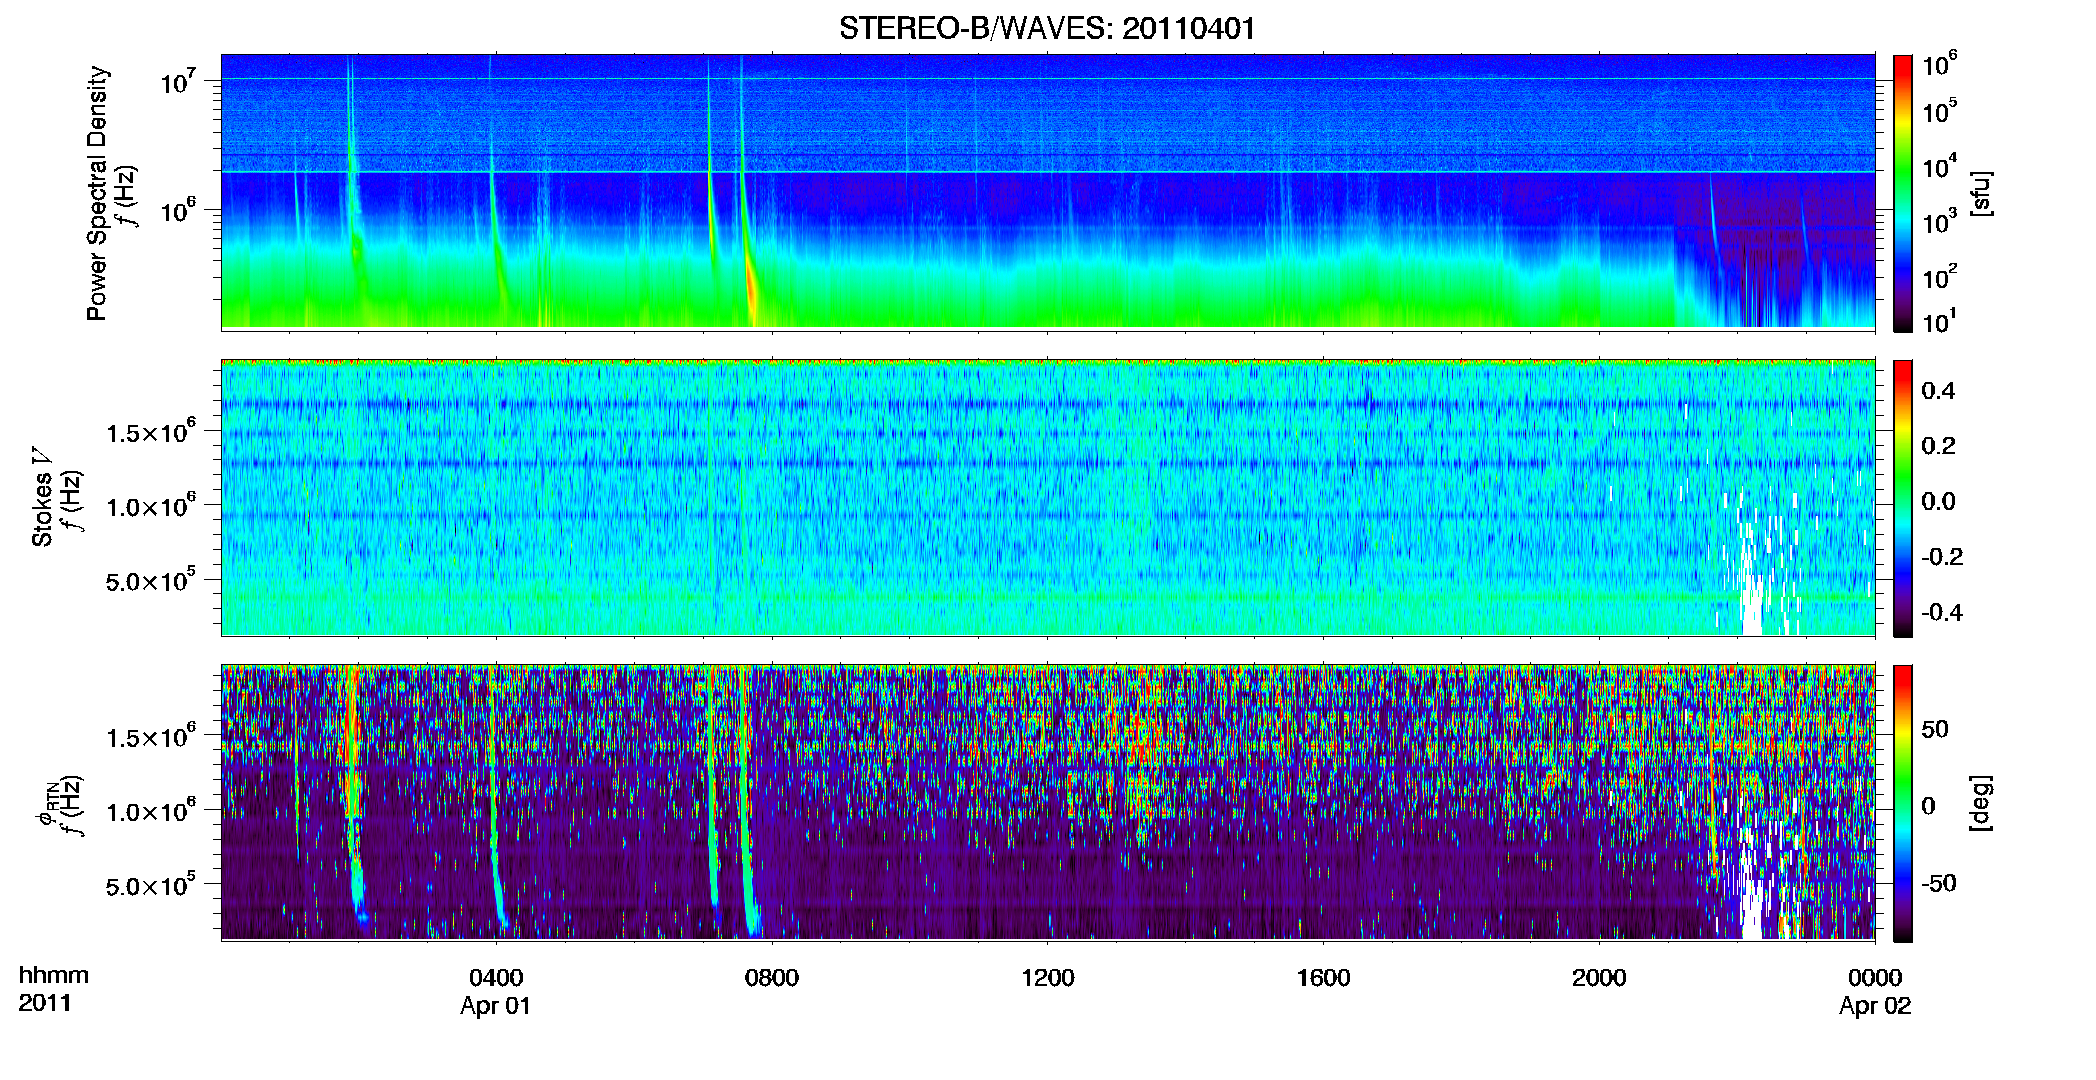The width and height of the screenshot is (2096, 1080).
Task: Click the 10^4 label on the sfu colorbar
Action: click(x=1940, y=166)
